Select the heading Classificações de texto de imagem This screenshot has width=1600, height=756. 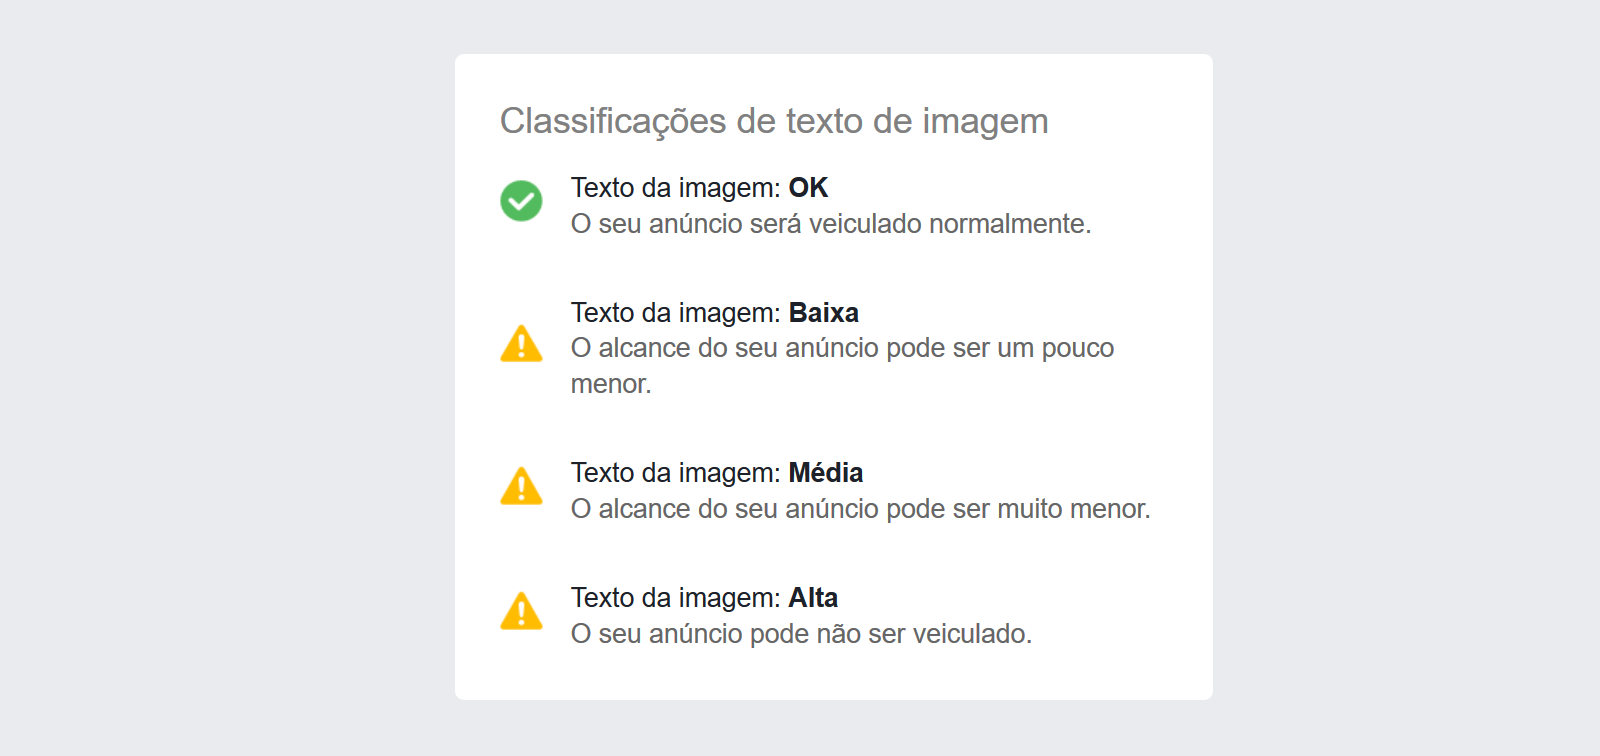tap(774, 121)
